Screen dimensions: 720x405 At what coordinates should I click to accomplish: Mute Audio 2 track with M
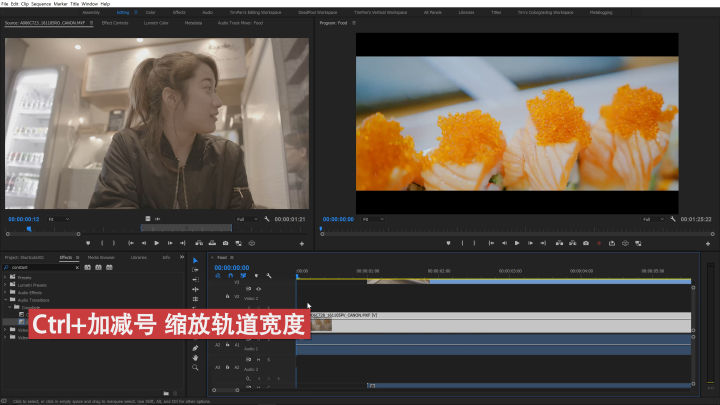point(259,360)
